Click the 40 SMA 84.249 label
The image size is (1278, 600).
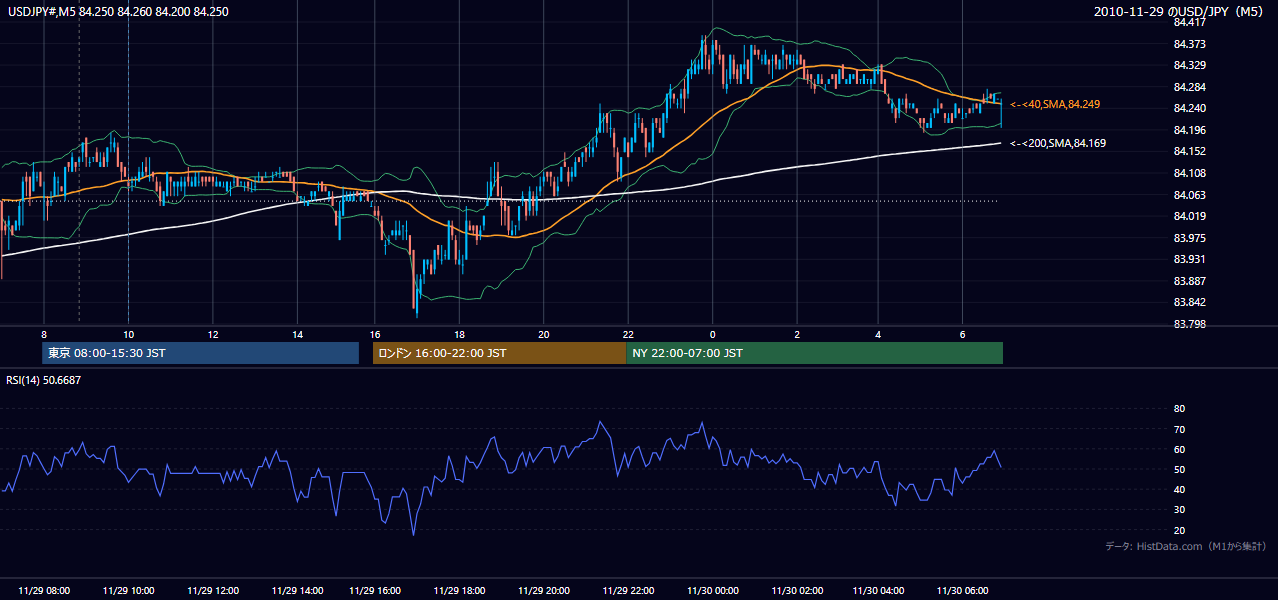1055,104
